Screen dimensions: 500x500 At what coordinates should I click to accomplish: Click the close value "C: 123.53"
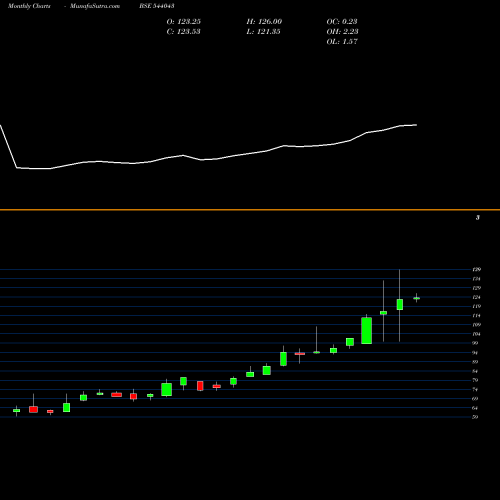coord(183,32)
